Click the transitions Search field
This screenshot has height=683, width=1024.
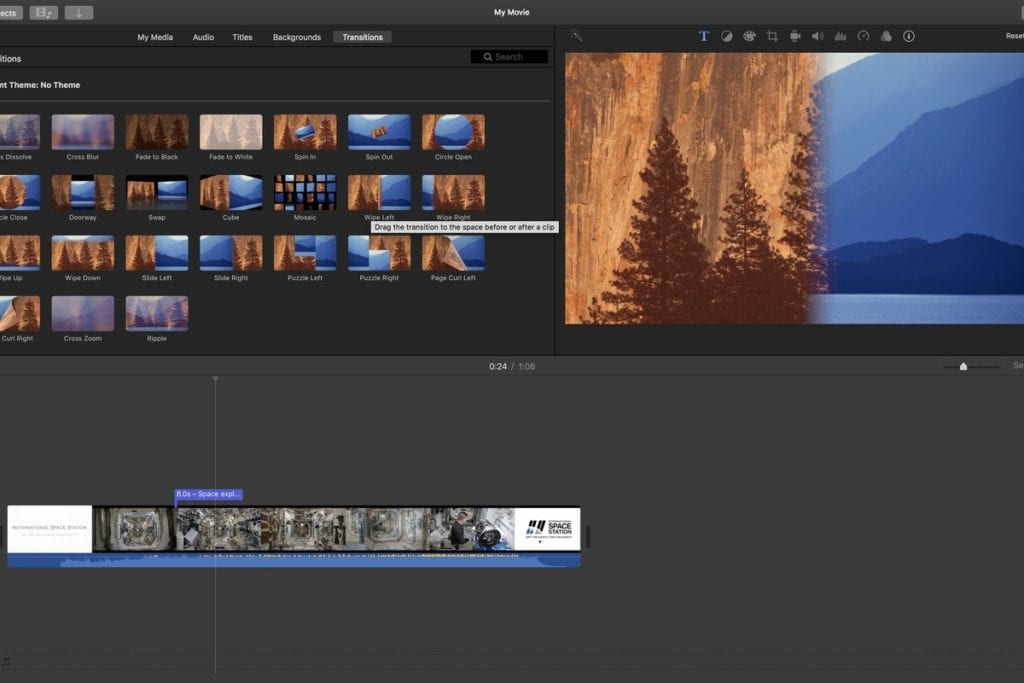509,57
